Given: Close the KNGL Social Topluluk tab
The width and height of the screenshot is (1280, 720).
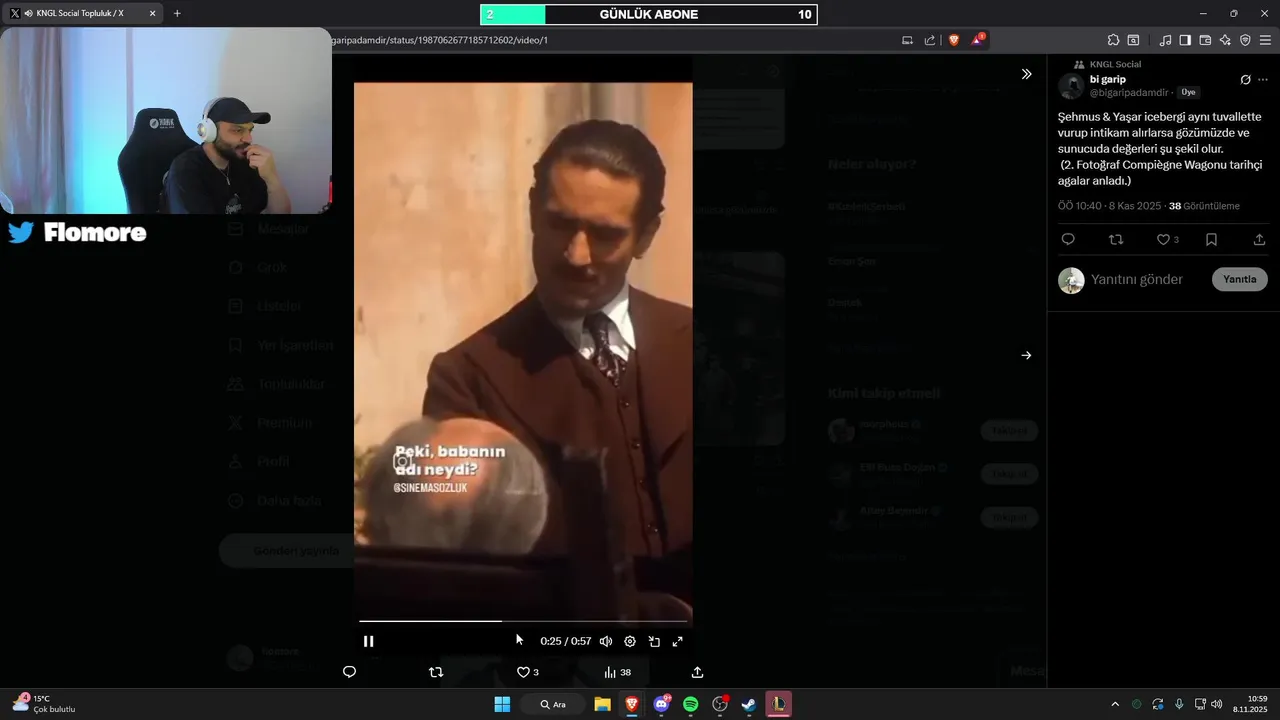Looking at the screenshot, I should pyautogui.click(x=152, y=13).
